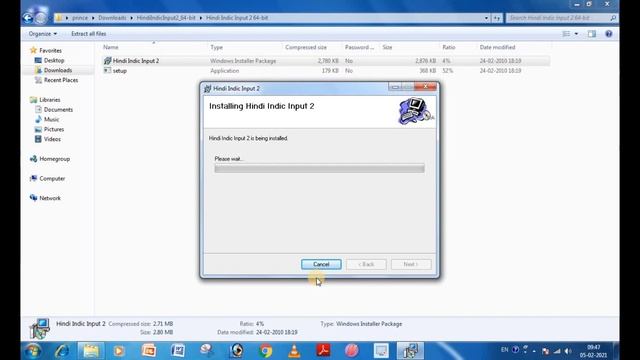Change view with the view icon

tap(566, 34)
